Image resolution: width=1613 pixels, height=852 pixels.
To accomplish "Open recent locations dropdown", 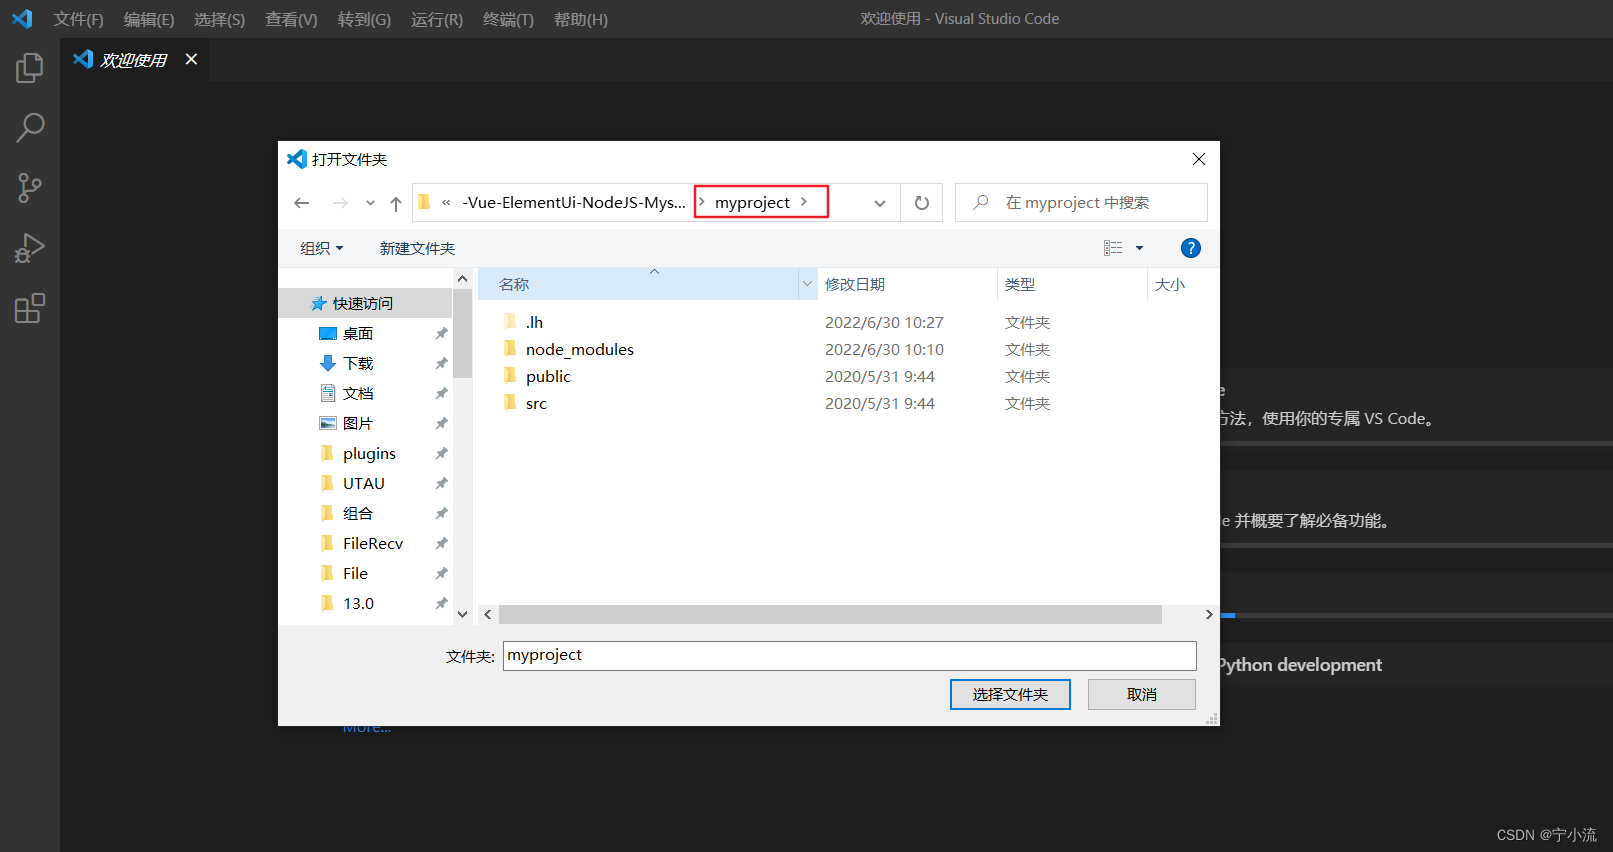I will pos(370,203).
